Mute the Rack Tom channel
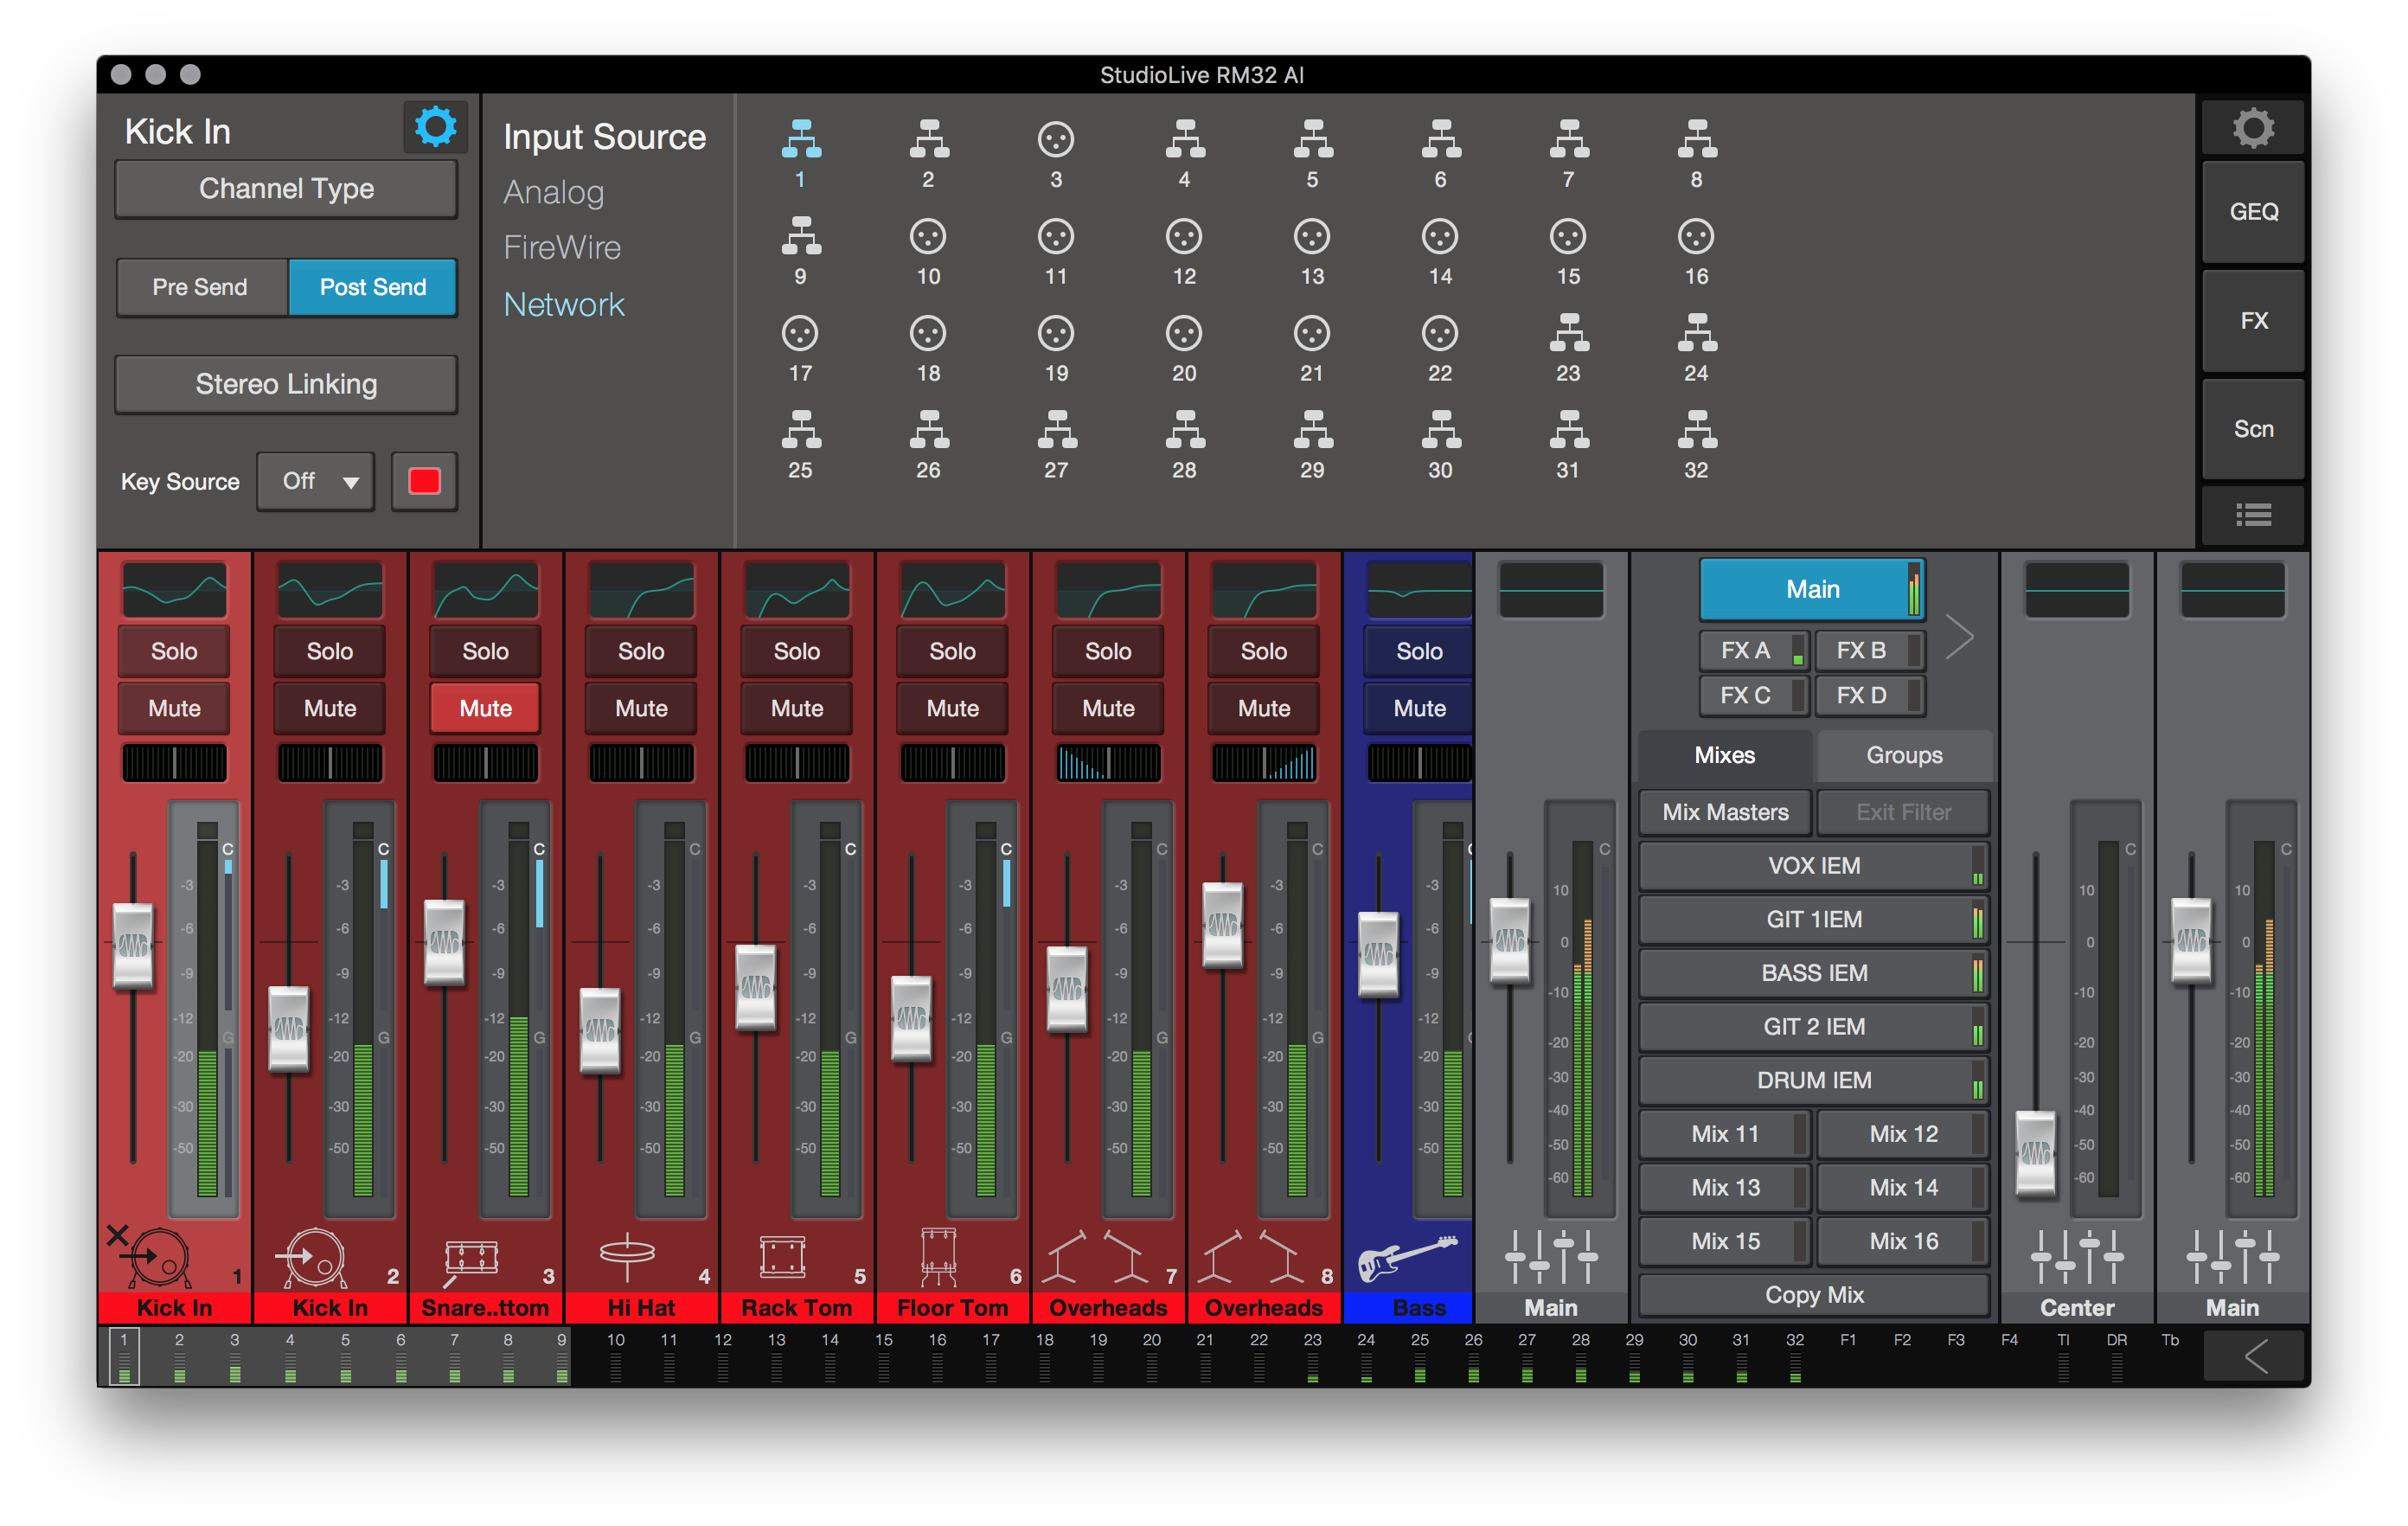Viewport: 2408px width, 1526px height. [797, 708]
